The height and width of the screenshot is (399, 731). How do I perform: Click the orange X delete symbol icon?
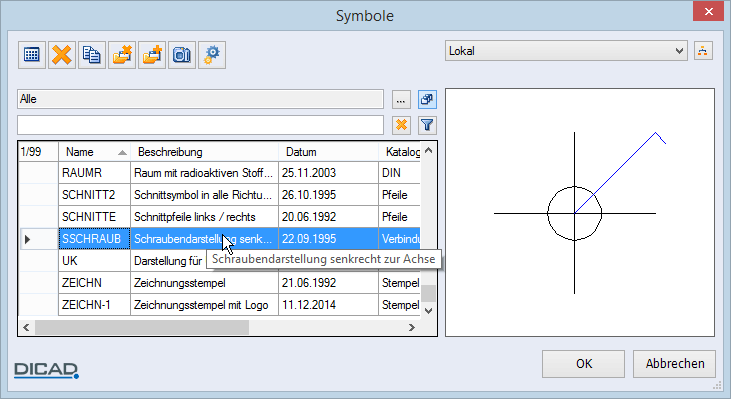coord(62,55)
